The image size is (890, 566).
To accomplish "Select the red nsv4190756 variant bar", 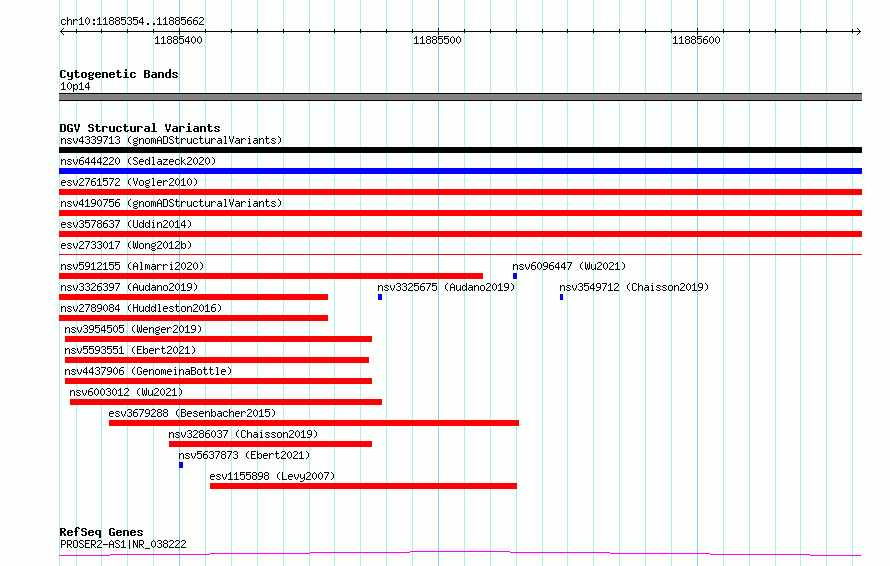I will [x=460, y=213].
